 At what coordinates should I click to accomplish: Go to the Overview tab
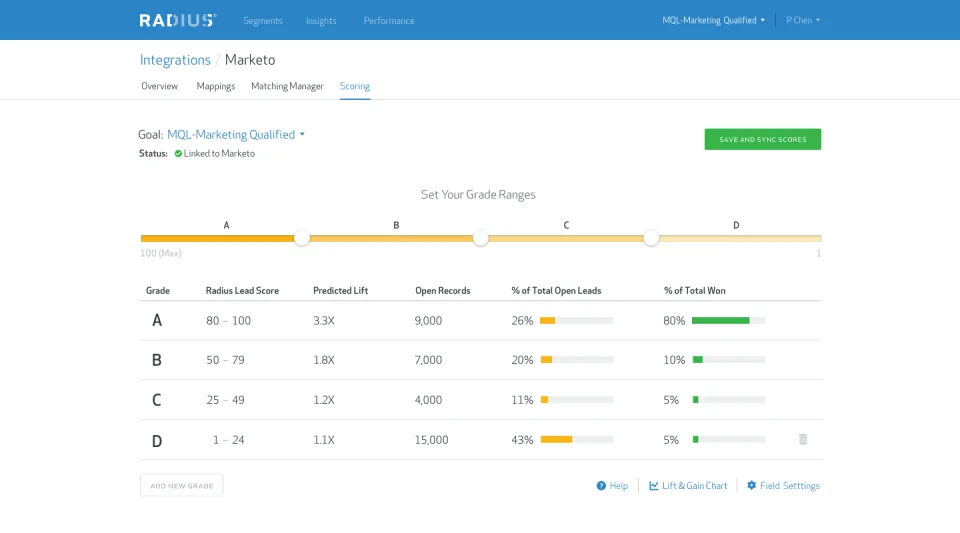159,86
